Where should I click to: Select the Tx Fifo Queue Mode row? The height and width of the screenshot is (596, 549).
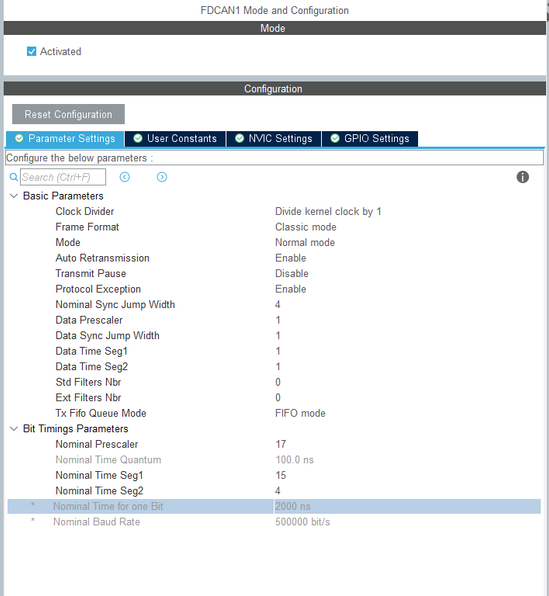point(274,413)
